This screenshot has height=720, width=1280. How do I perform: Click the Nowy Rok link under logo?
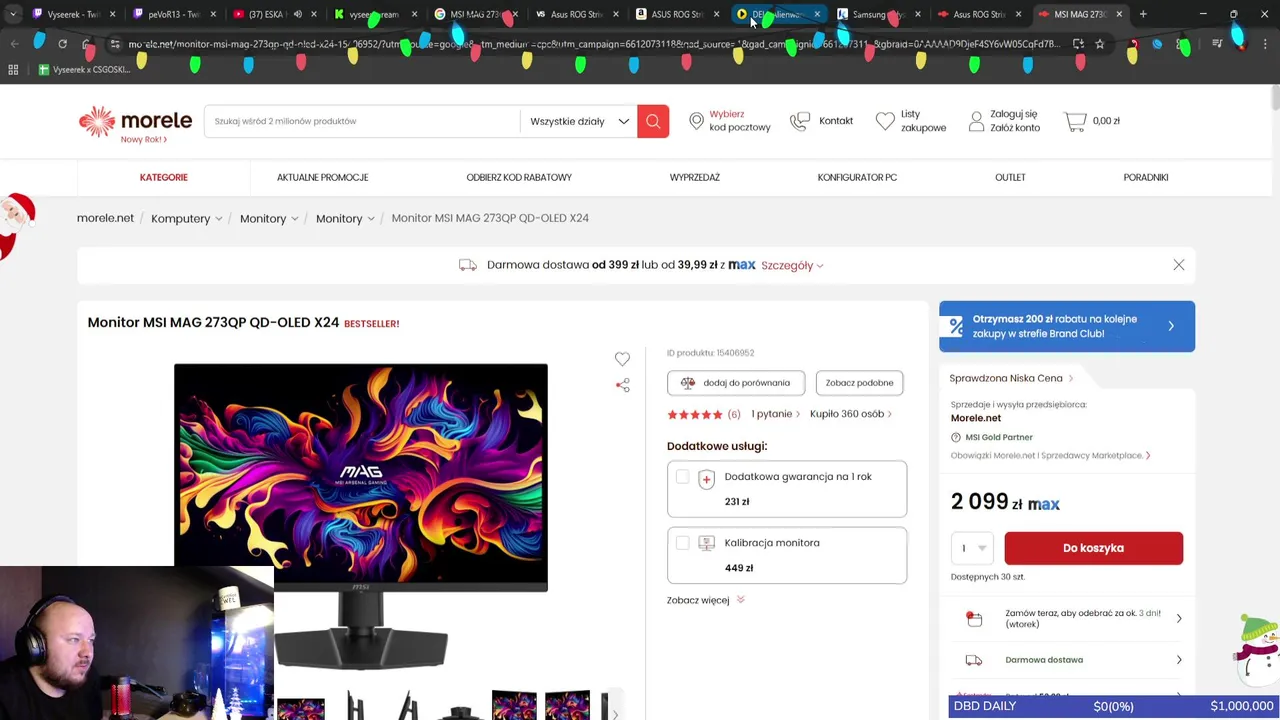(143, 140)
